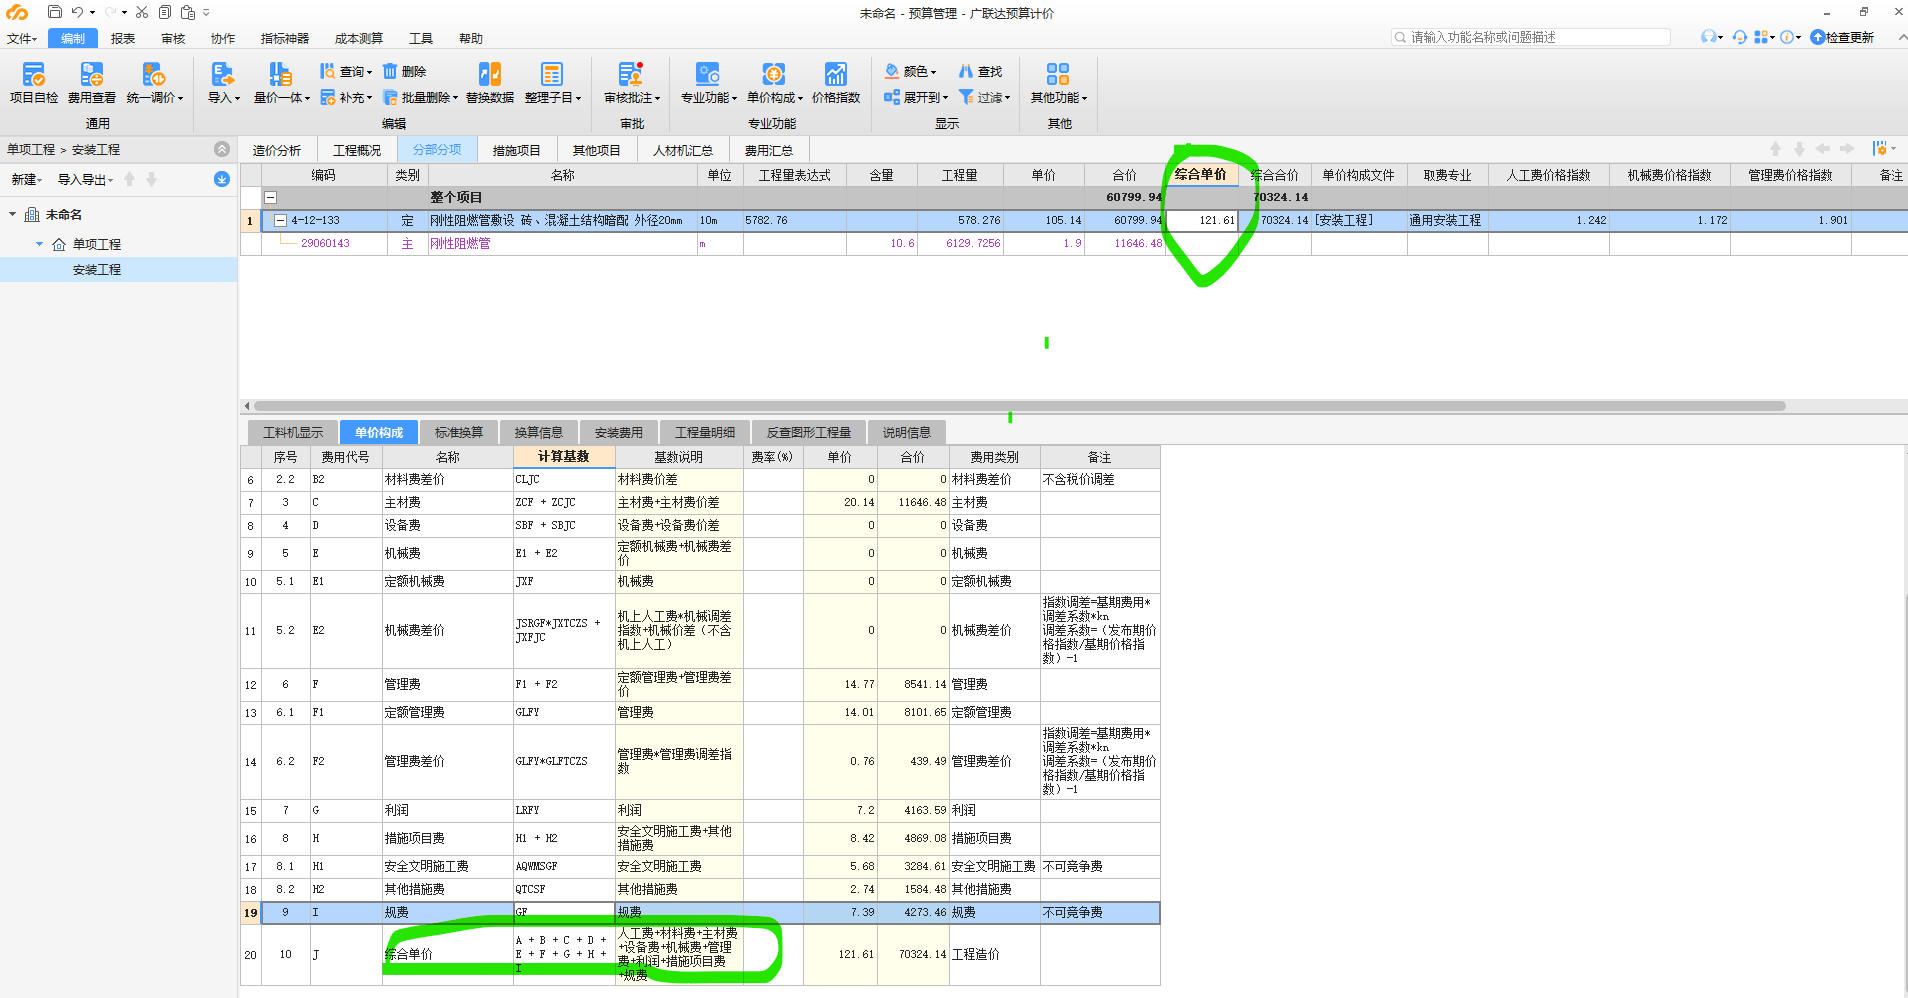Click the 单价构成 ribbon icon
The image size is (1908, 998).
click(x=774, y=83)
